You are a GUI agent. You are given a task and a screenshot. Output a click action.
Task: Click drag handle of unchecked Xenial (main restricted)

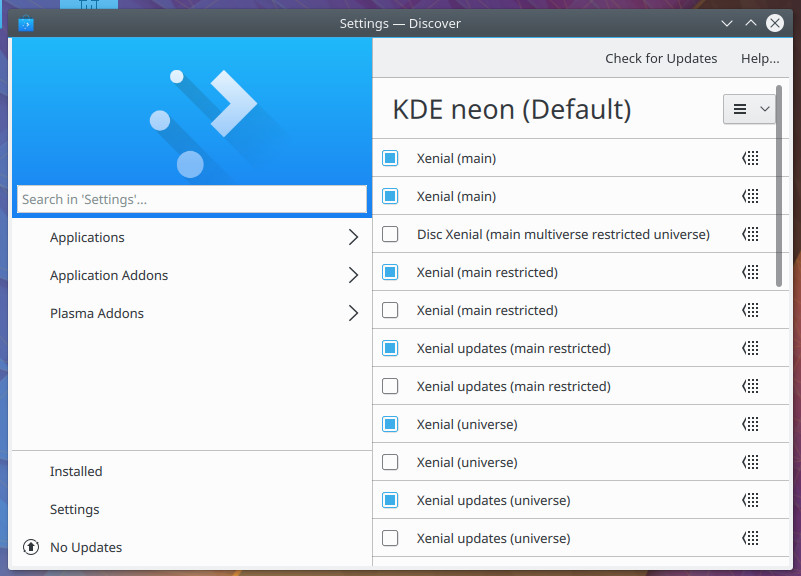pyautogui.click(x=750, y=310)
